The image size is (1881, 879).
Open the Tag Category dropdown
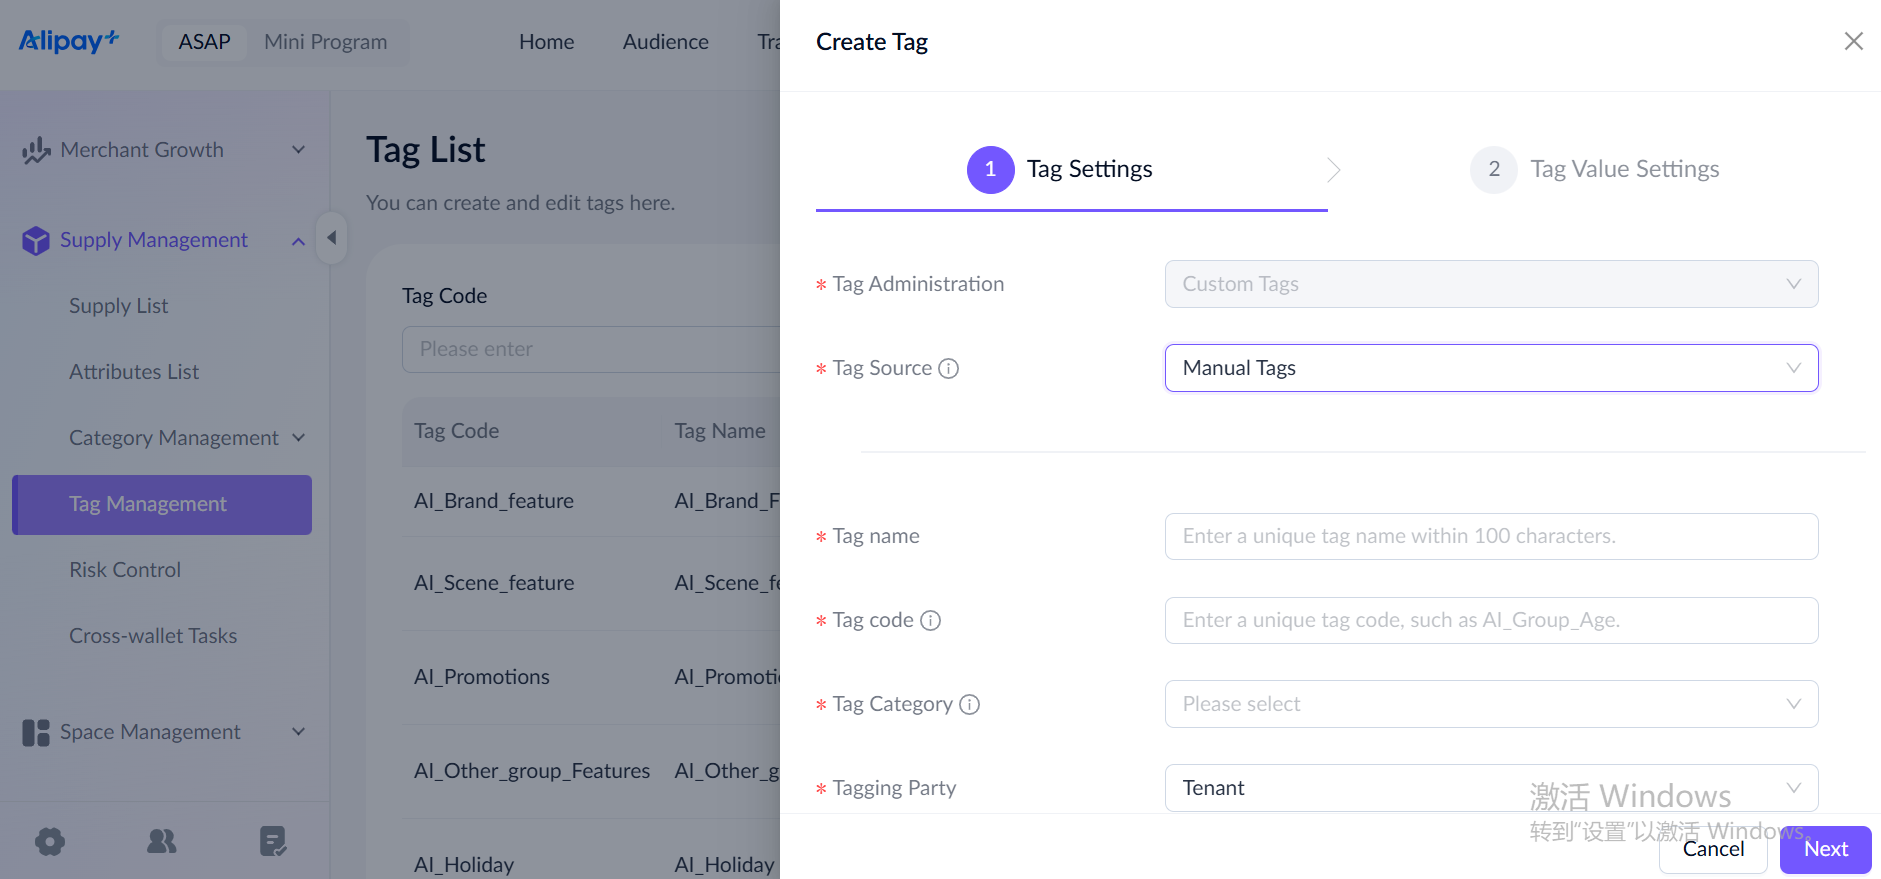[x=1490, y=704]
